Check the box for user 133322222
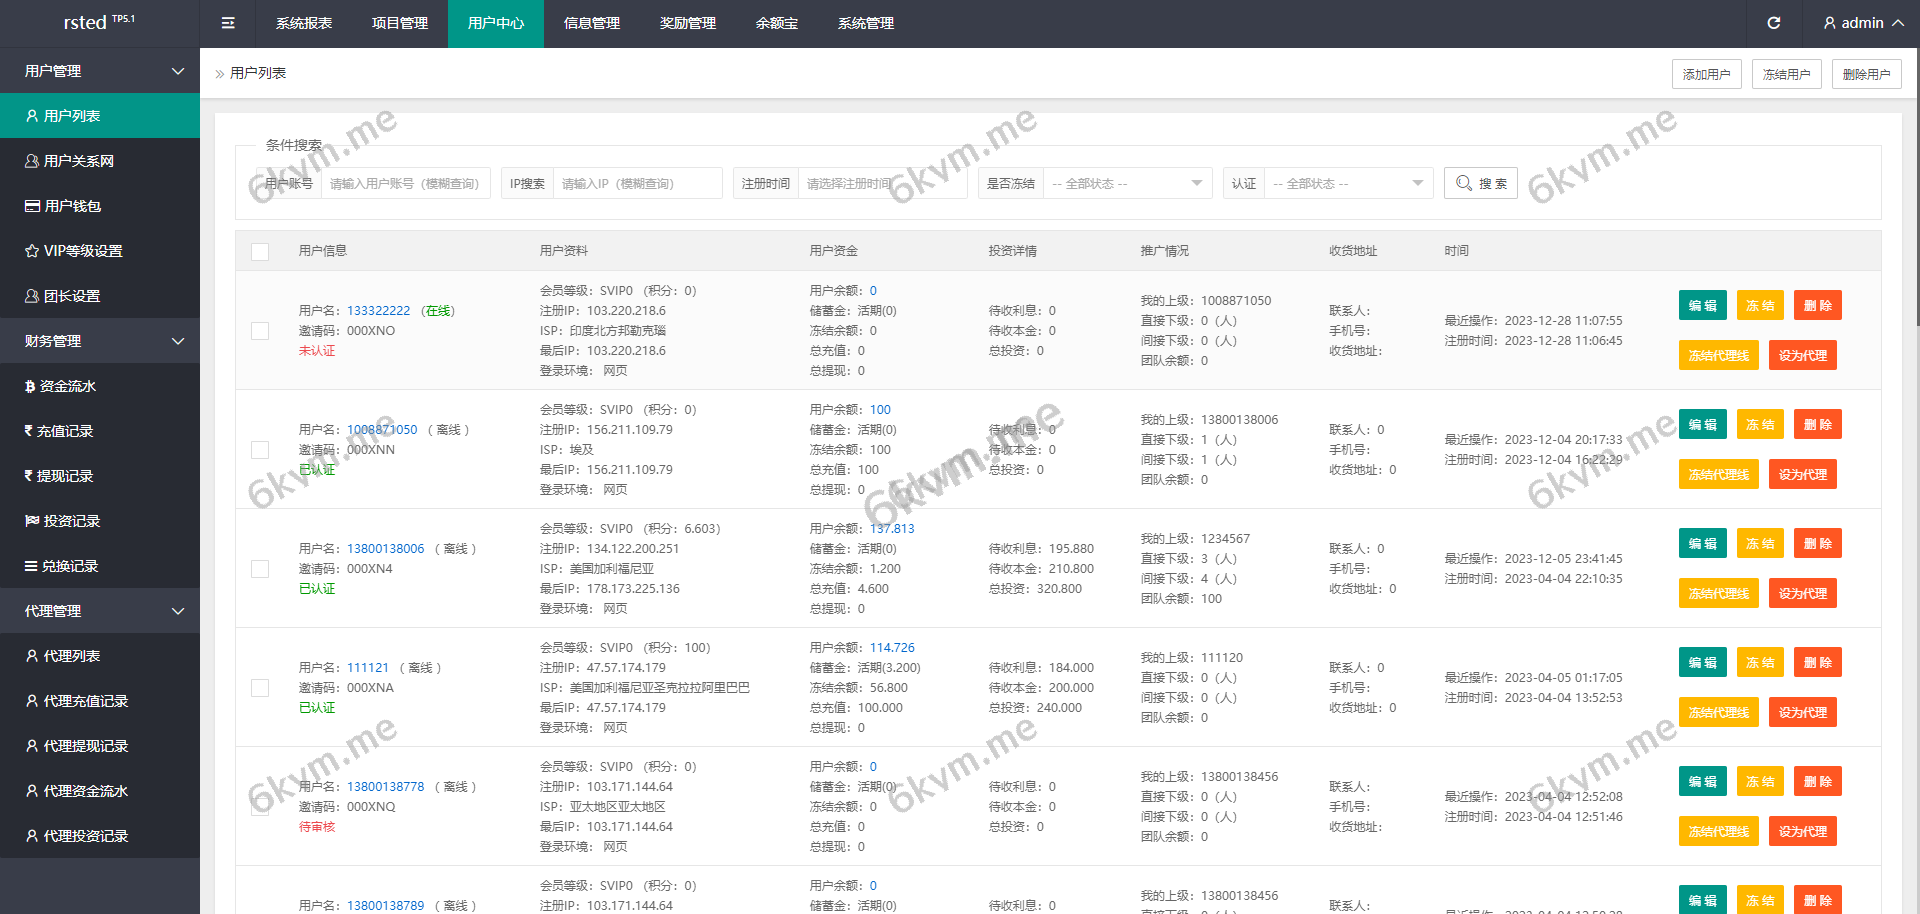This screenshot has height=914, width=1920. click(x=260, y=331)
